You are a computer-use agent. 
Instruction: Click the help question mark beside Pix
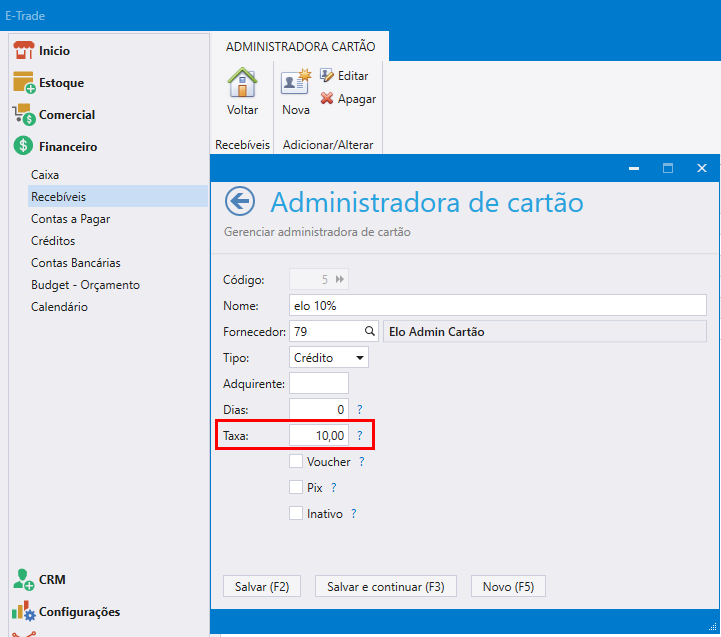coord(334,488)
